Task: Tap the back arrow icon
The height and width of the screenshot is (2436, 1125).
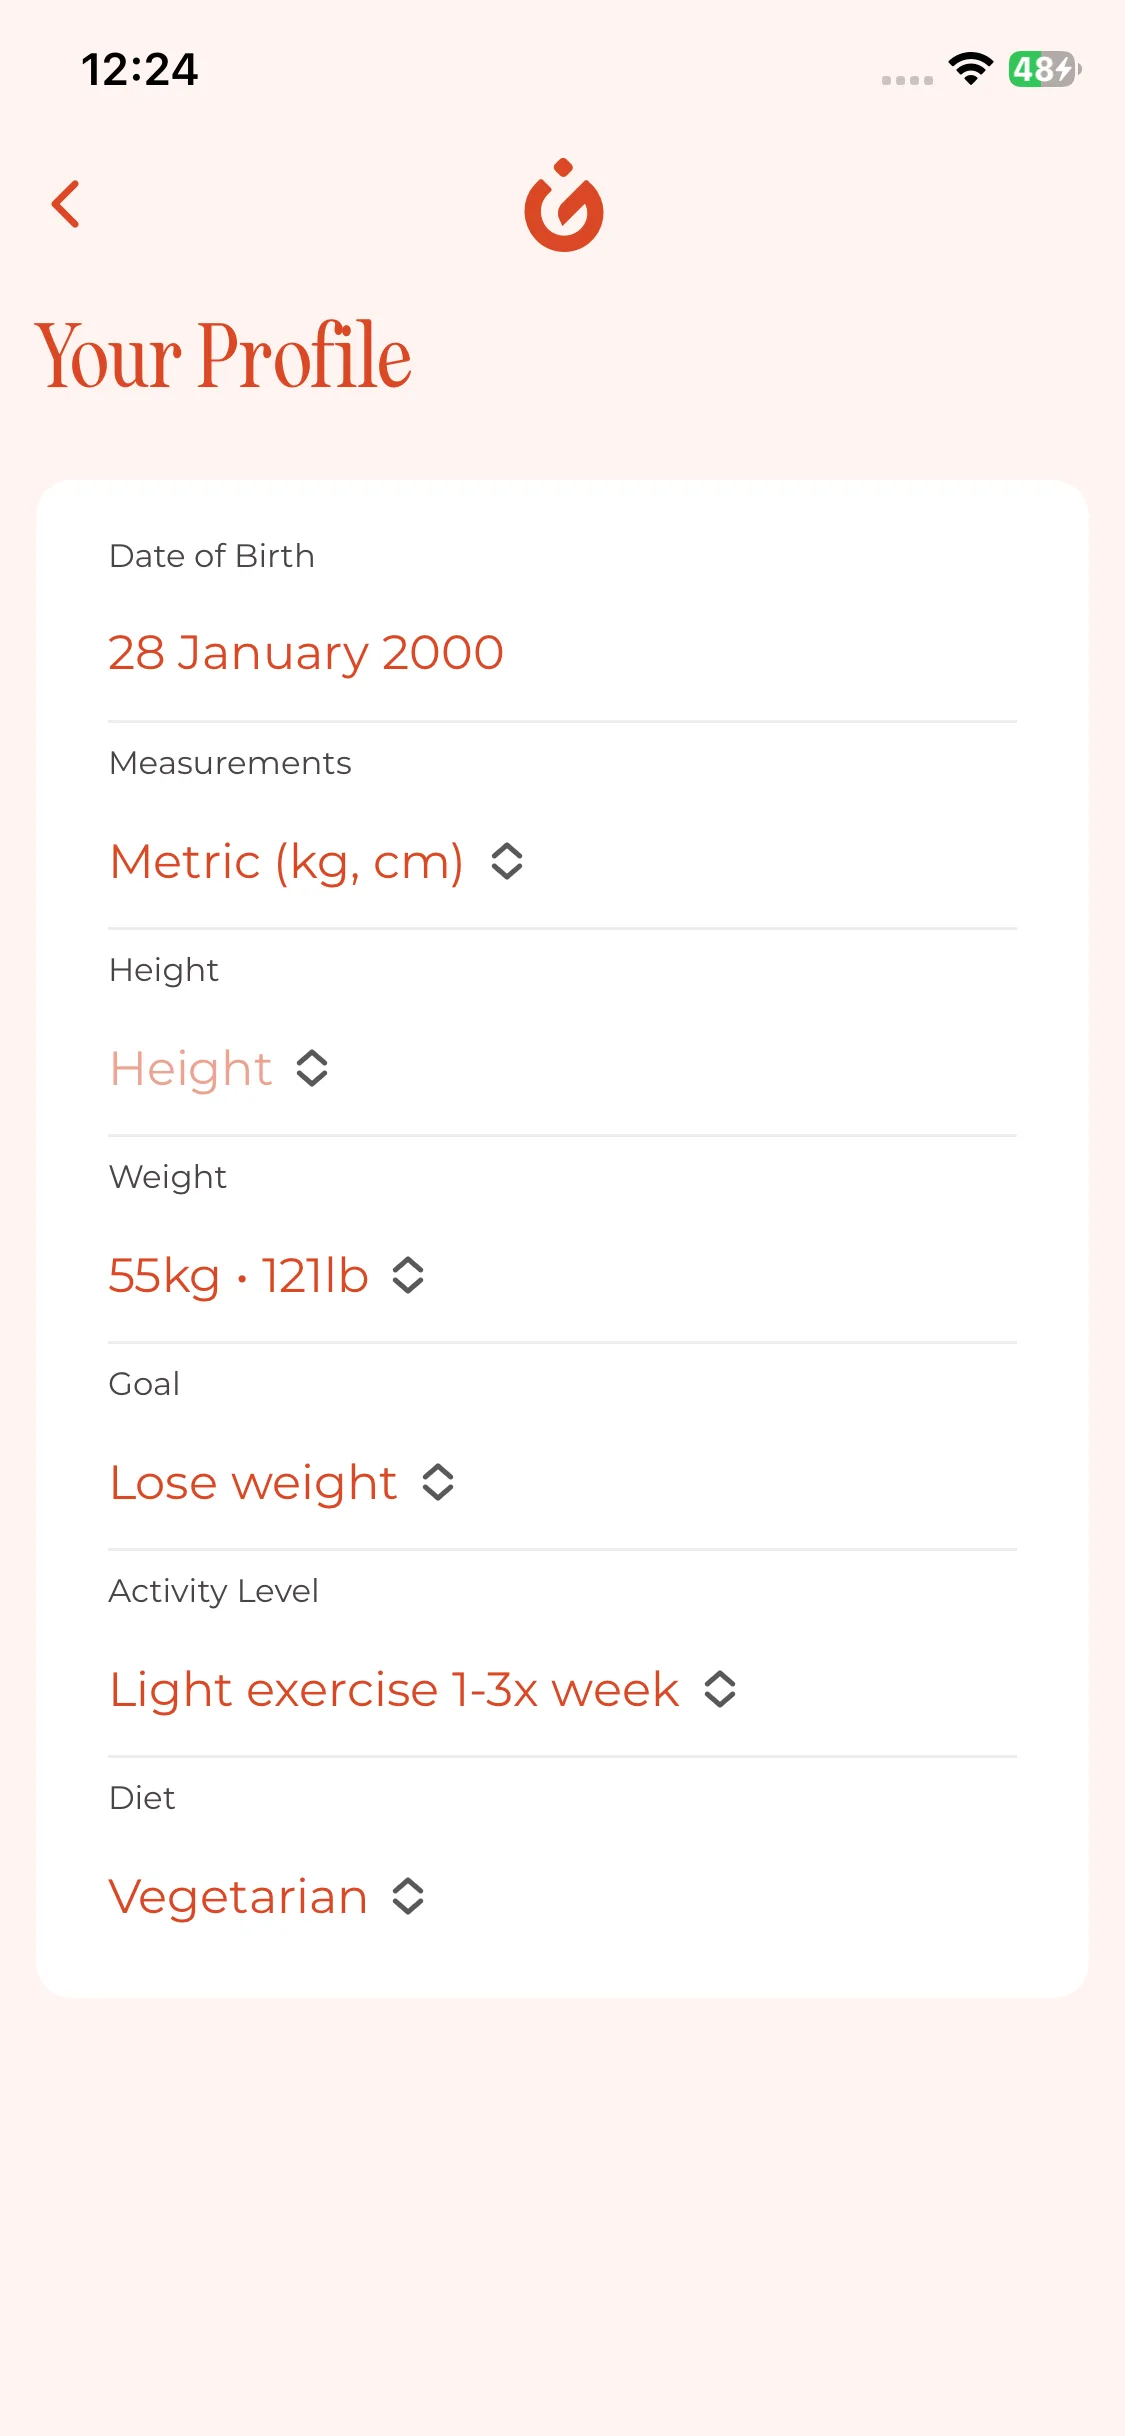Action: point(66,205)
